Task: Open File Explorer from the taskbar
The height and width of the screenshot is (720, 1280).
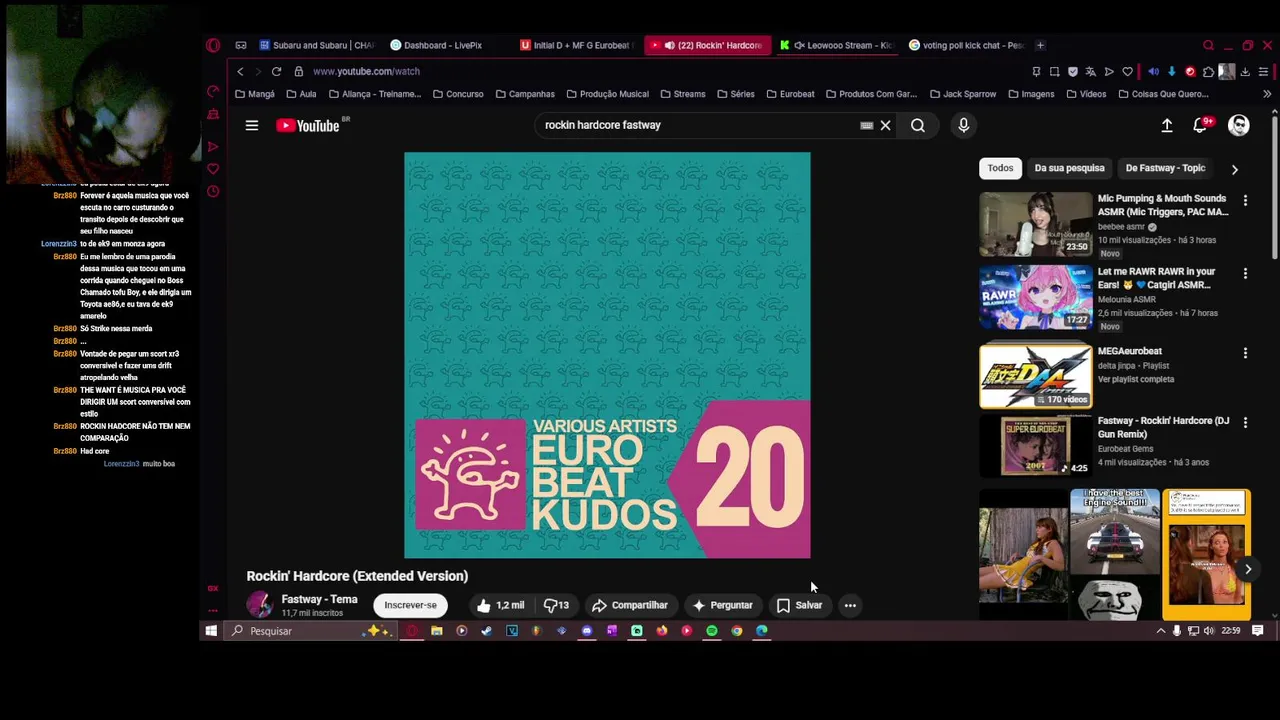Action: (x=437, y=631)
